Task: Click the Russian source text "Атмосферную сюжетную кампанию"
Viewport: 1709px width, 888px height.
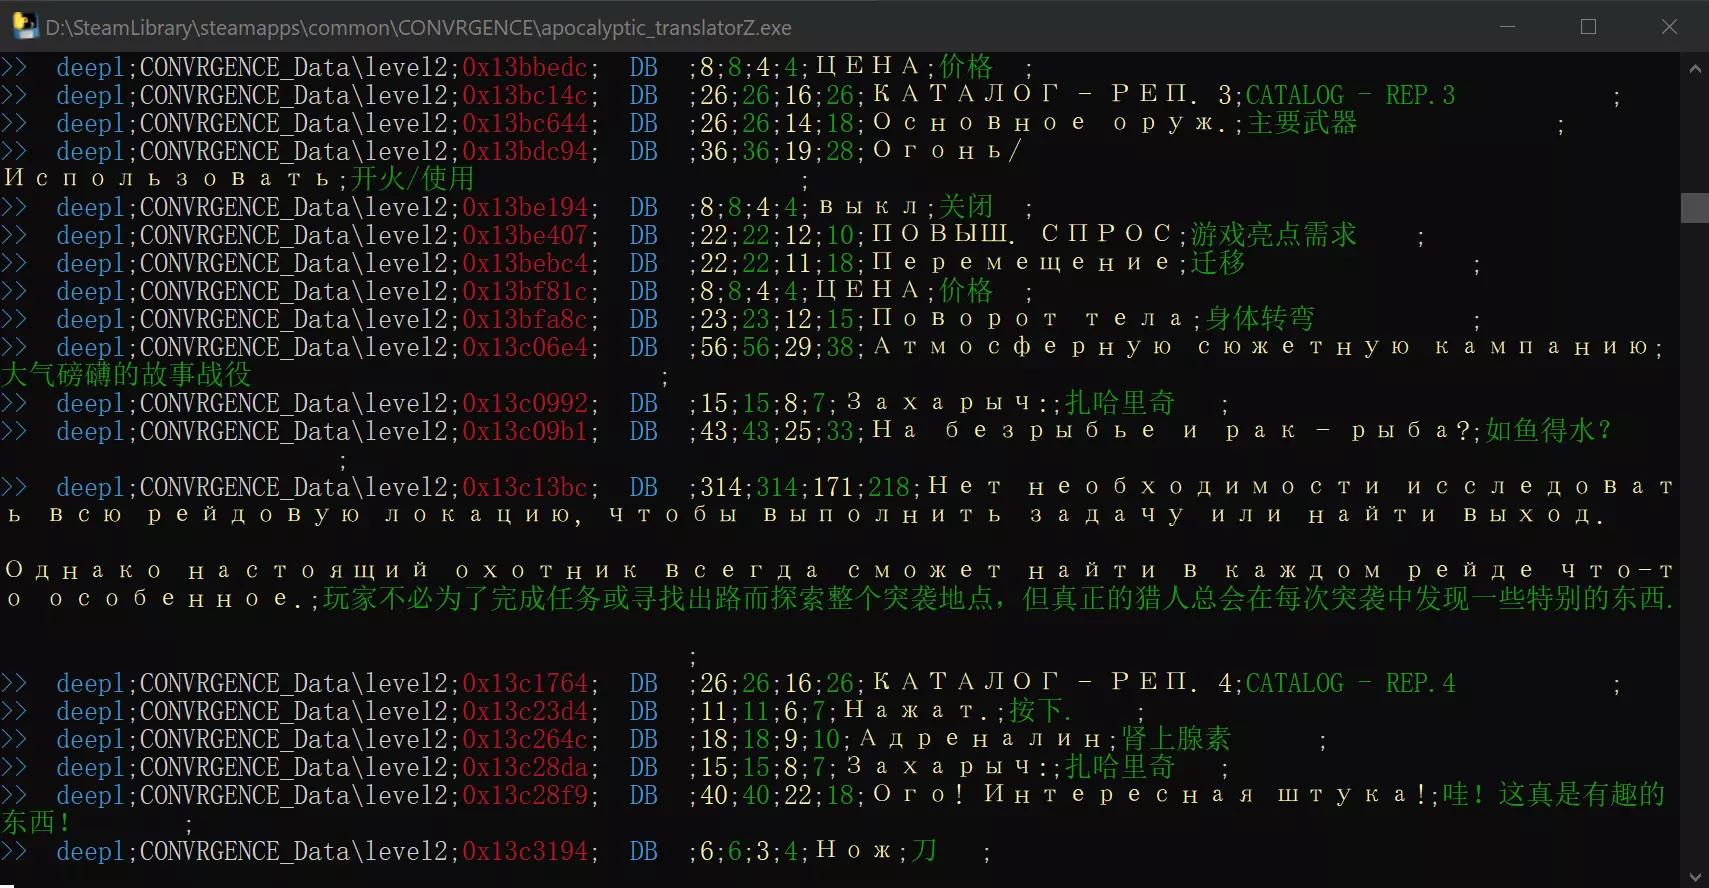Action: pos(1261,347)
